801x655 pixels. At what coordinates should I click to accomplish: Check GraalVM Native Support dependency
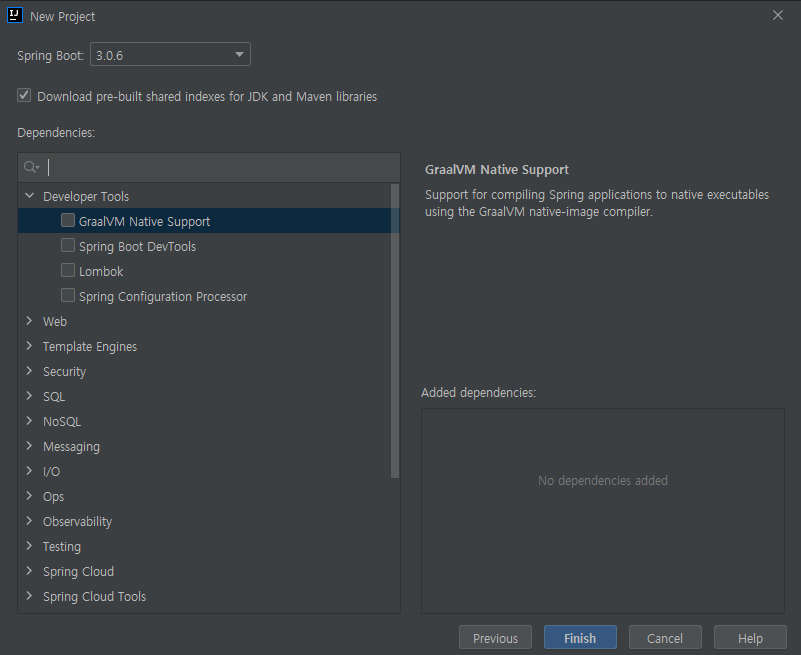click(x=68, y=220)
